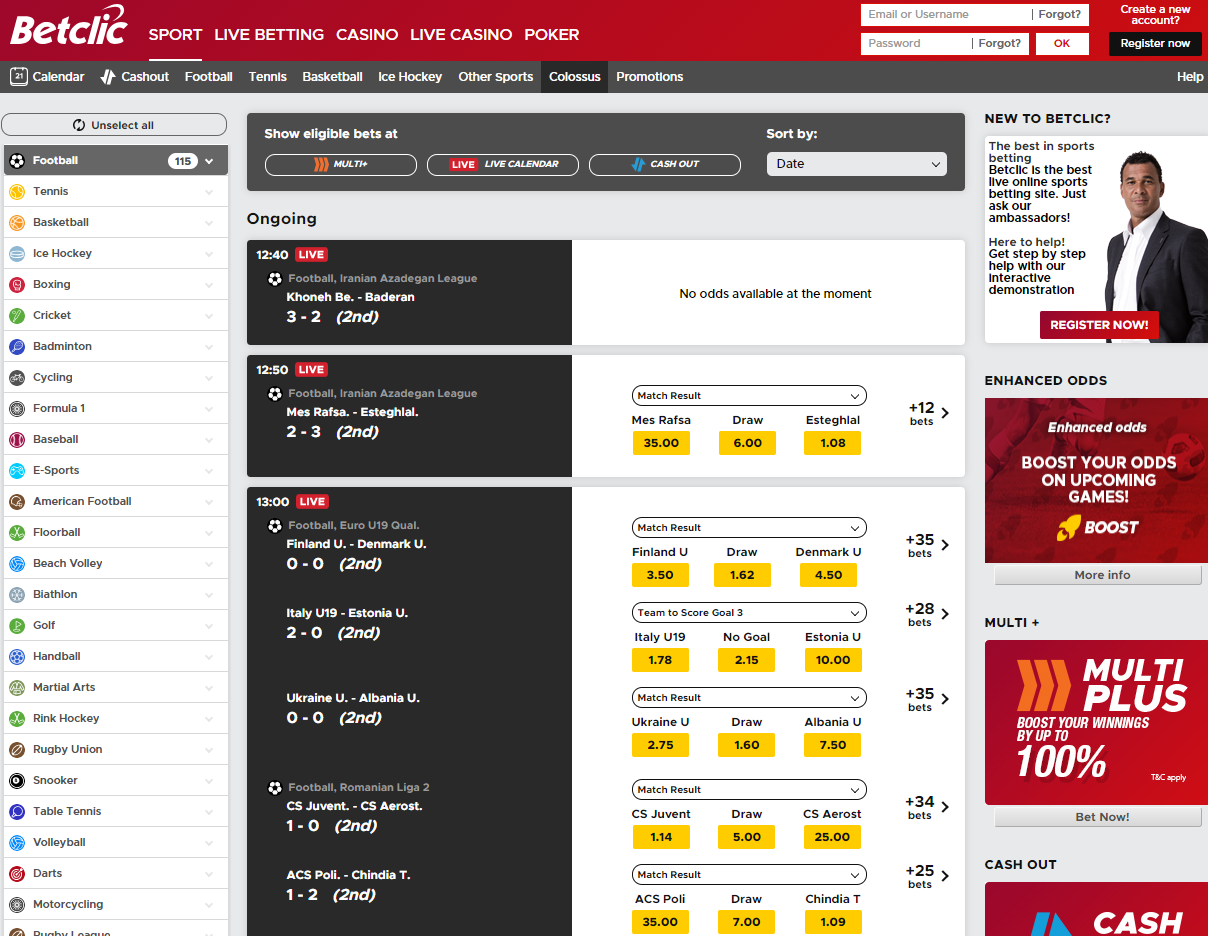Open Team to Score Goal 3 dropdown
Screen dimensions: 1208x936
[749, 613]
